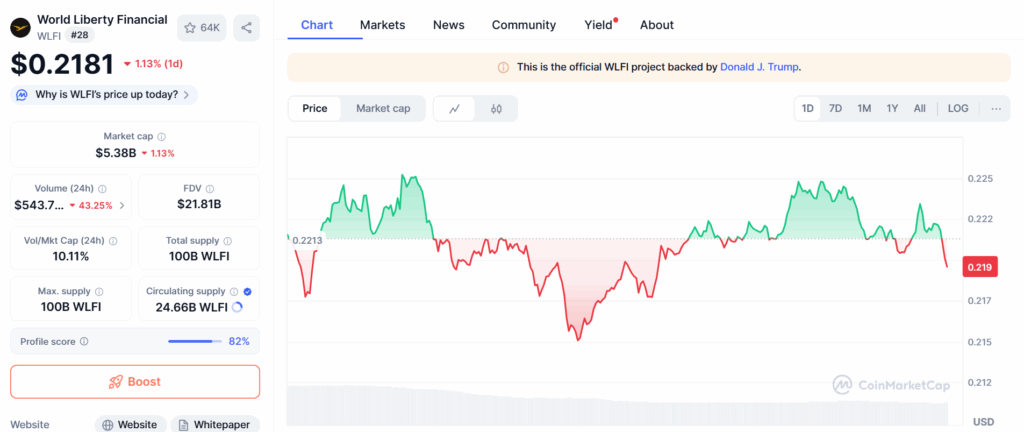1024x432 pixels.
Task: Open the Community tab
Action: tap(524, 25)
